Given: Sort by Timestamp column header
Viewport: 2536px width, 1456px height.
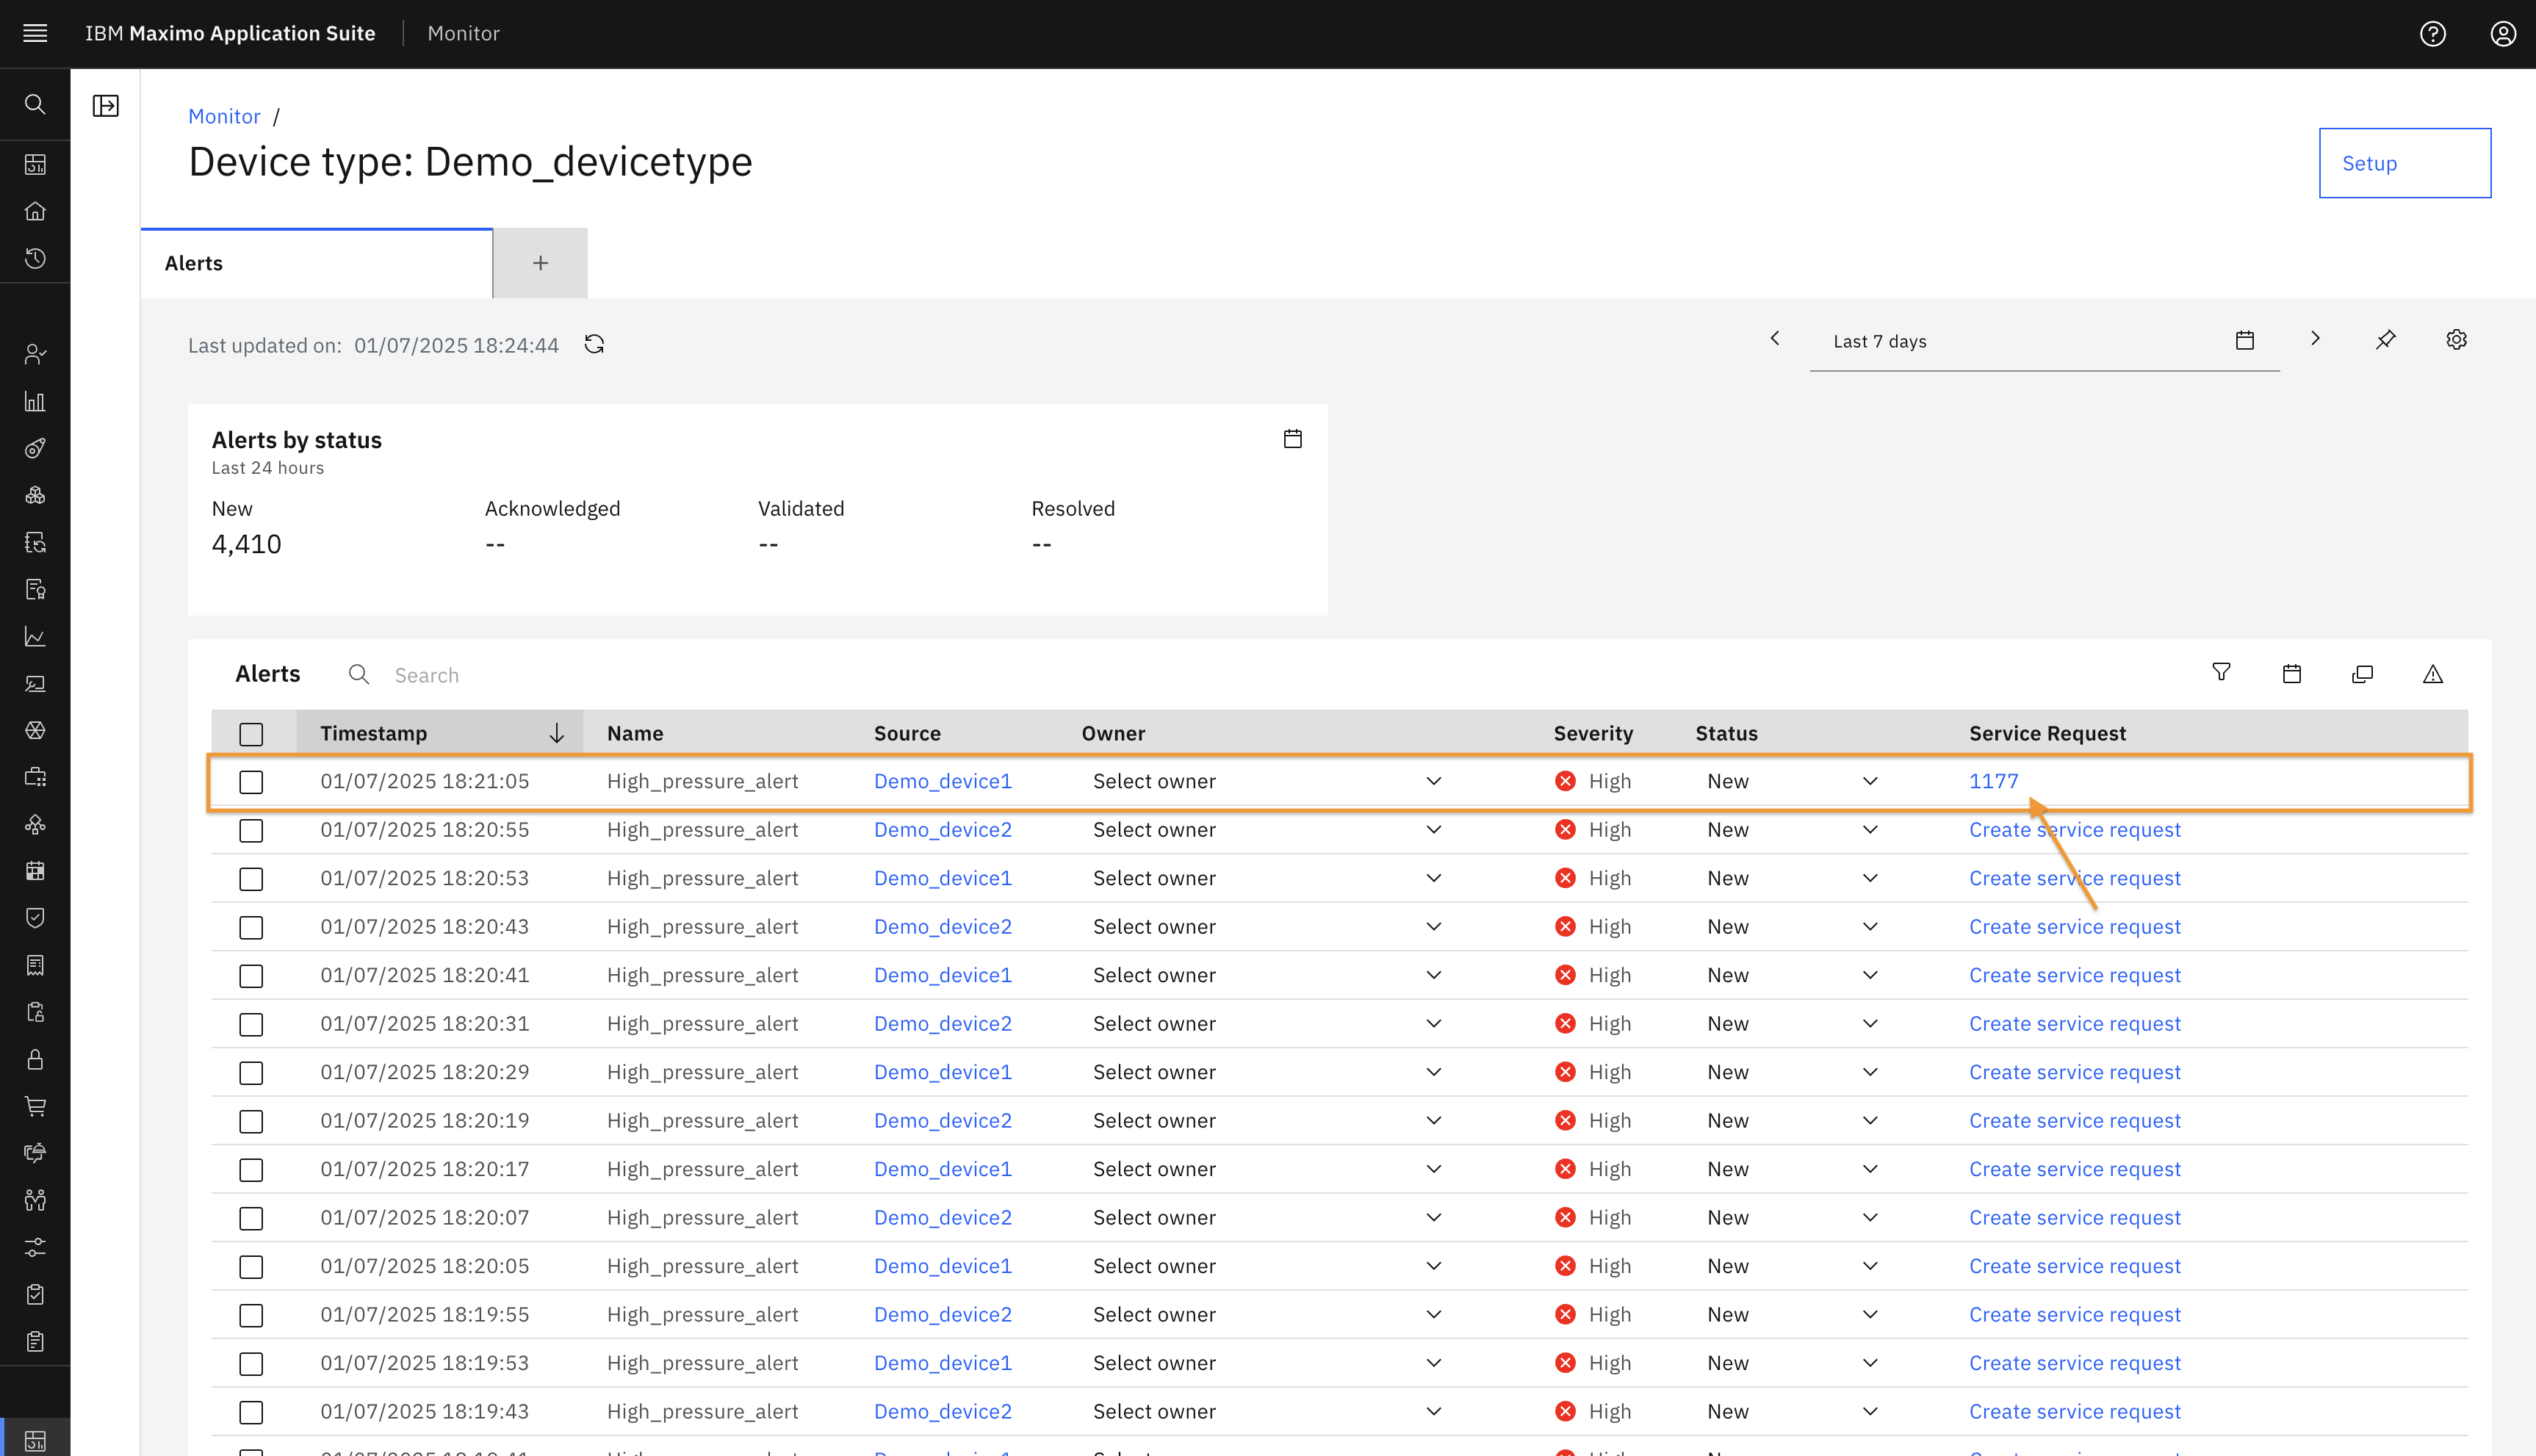Looking at the screenshot, I should (x=440, y=733).
